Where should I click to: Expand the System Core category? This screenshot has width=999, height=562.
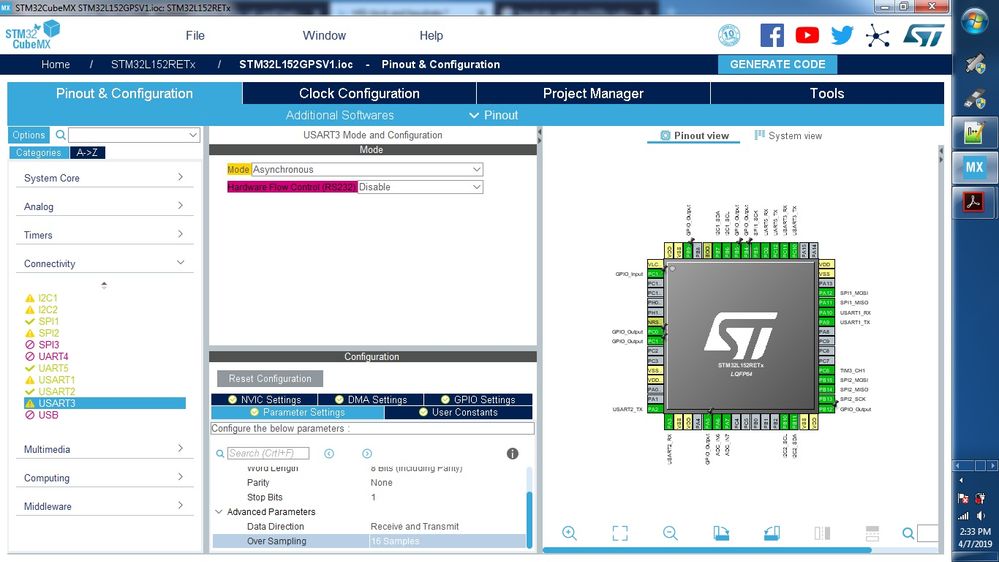click(104, 178)
